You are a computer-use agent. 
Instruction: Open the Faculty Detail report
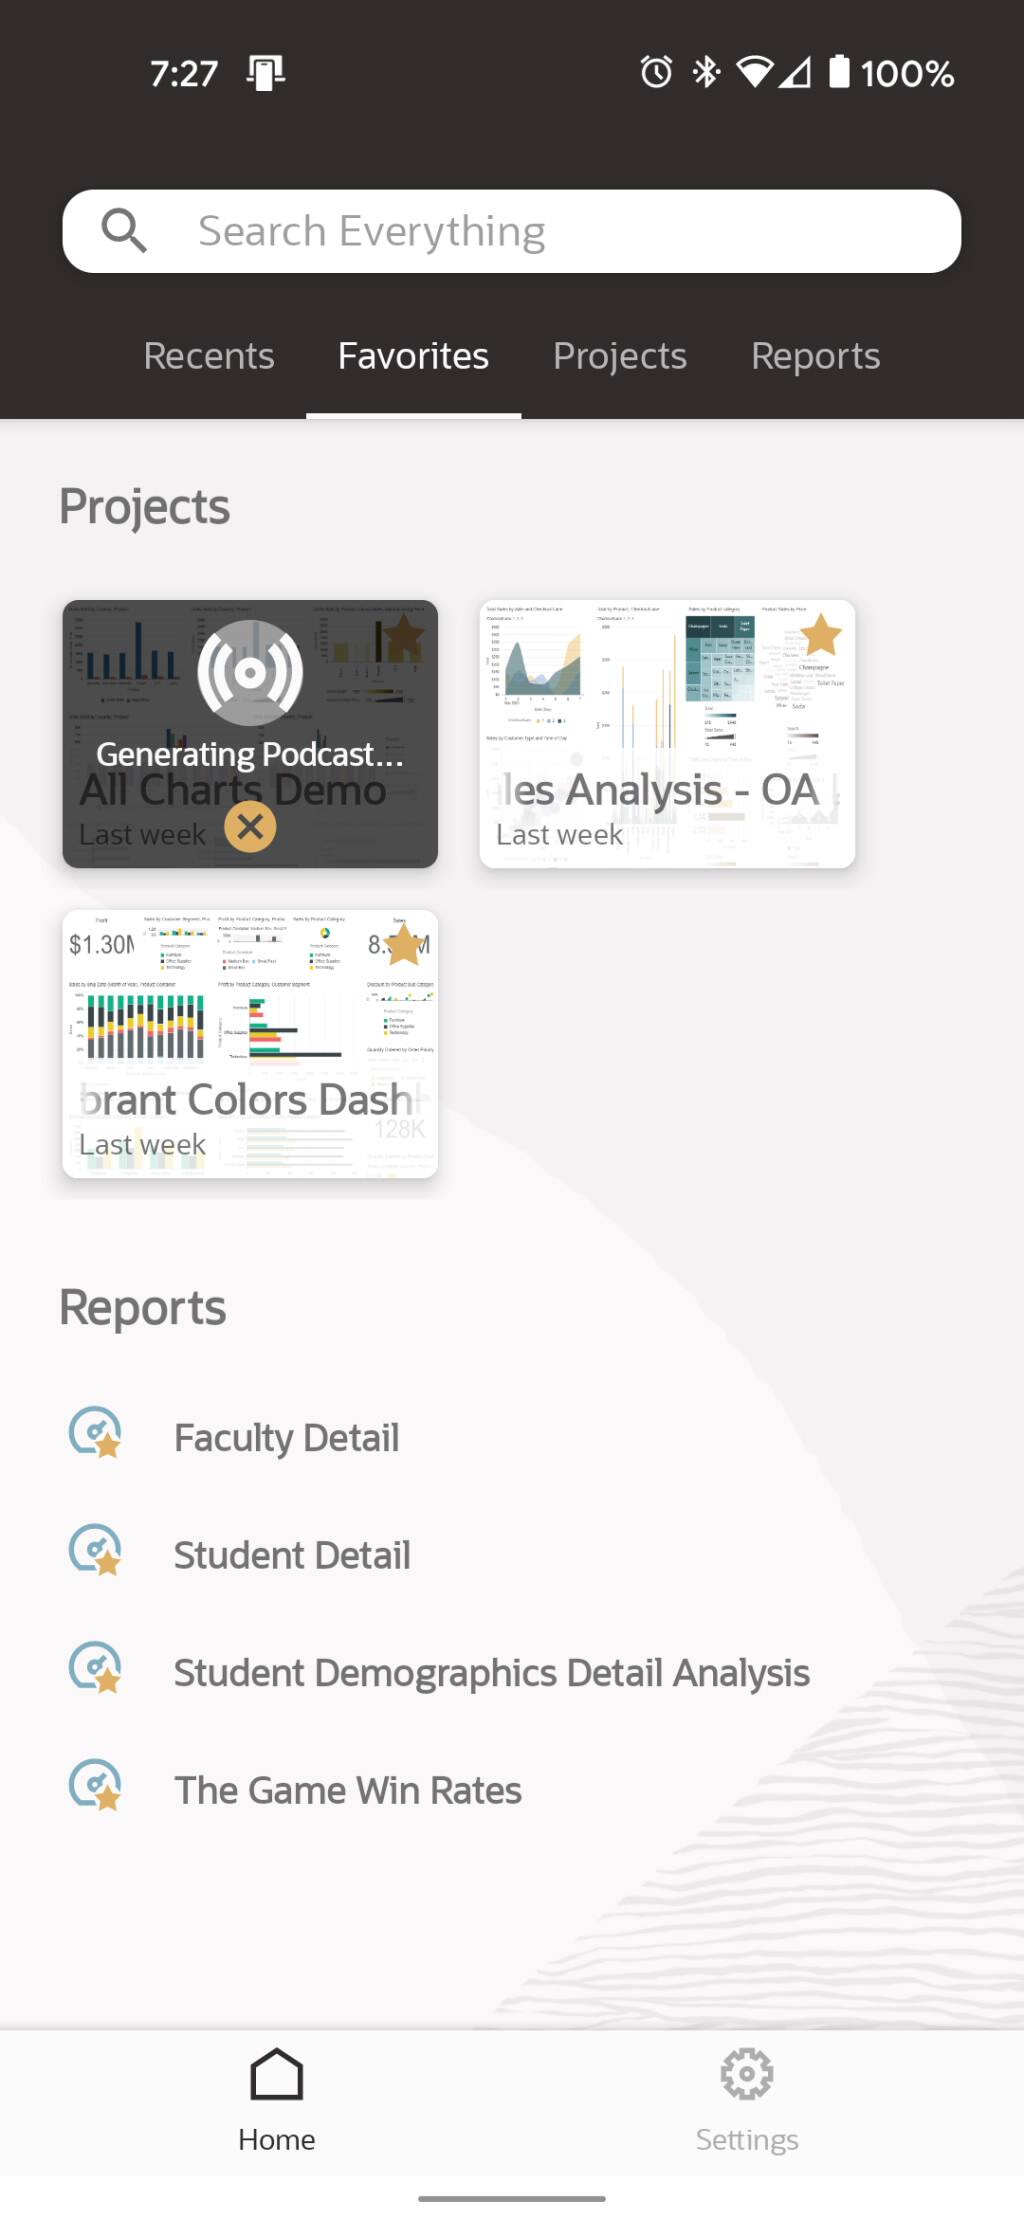click(x=287, y=1436)
